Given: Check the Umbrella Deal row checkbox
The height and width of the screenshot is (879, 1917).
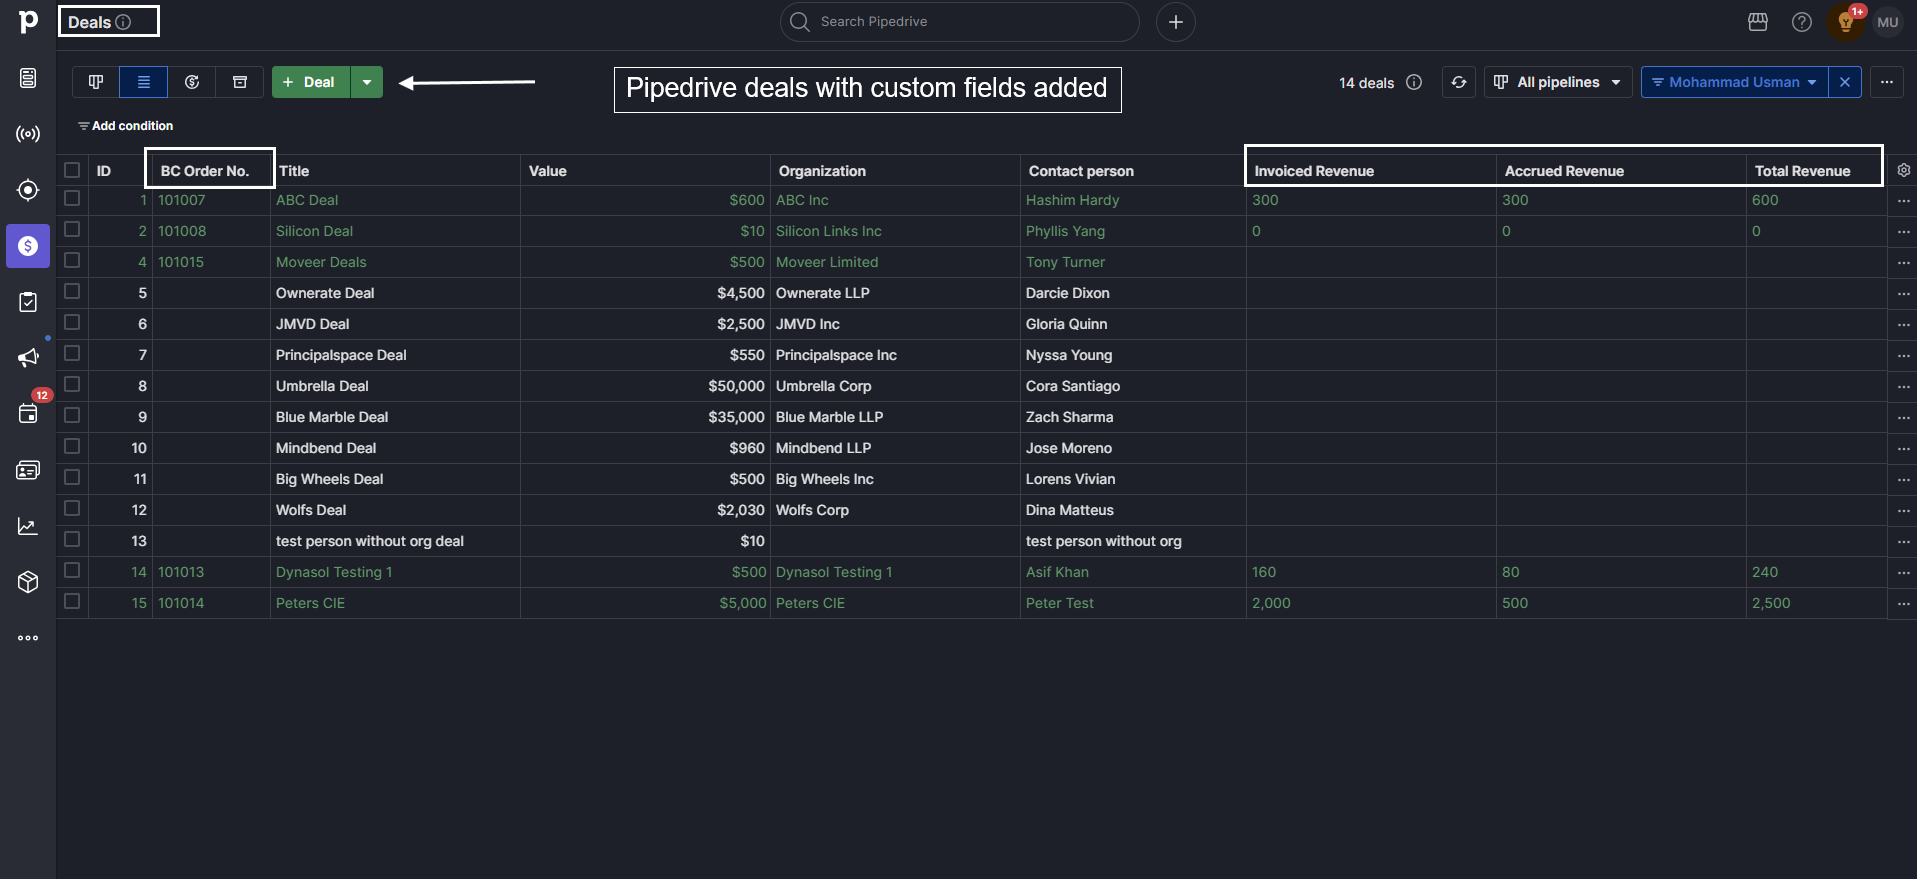Looking at the screenshot, I should [72, 384].
